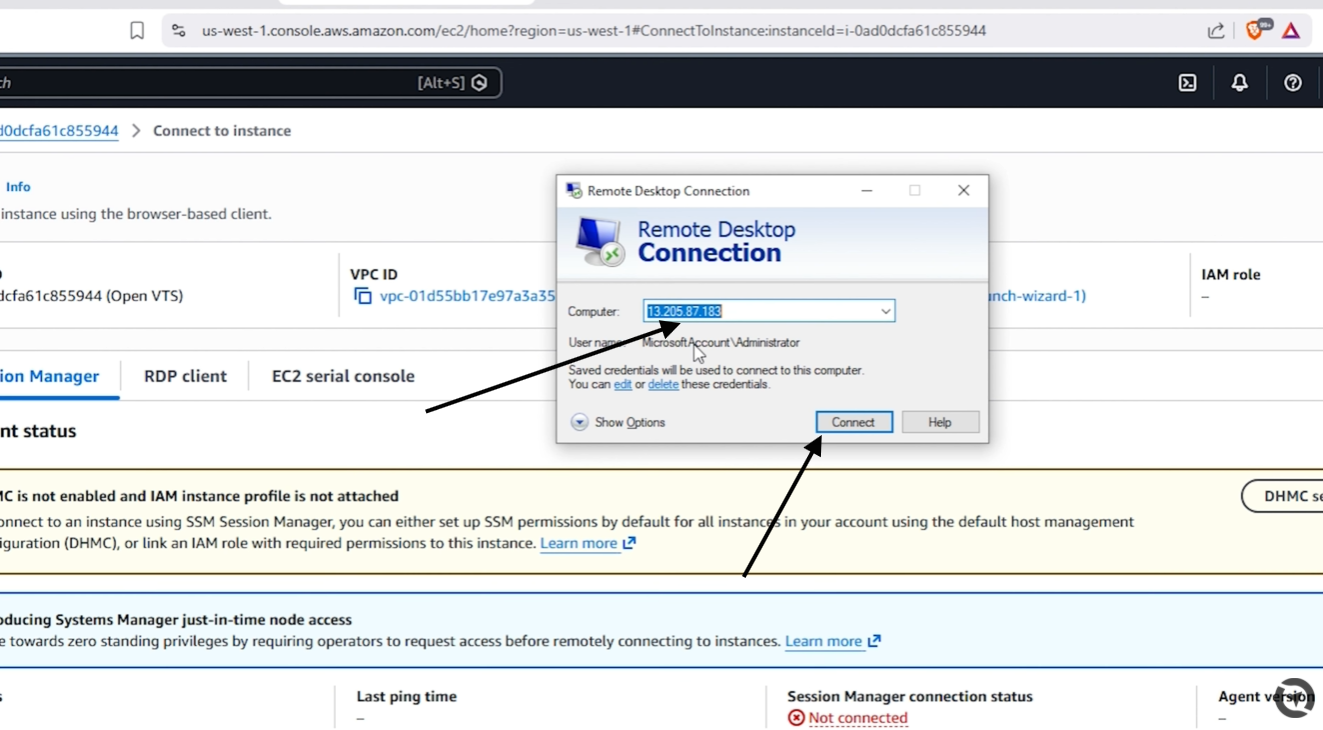Click edit credentials link
The image size is (1323, 730).
tap(622, 384)
